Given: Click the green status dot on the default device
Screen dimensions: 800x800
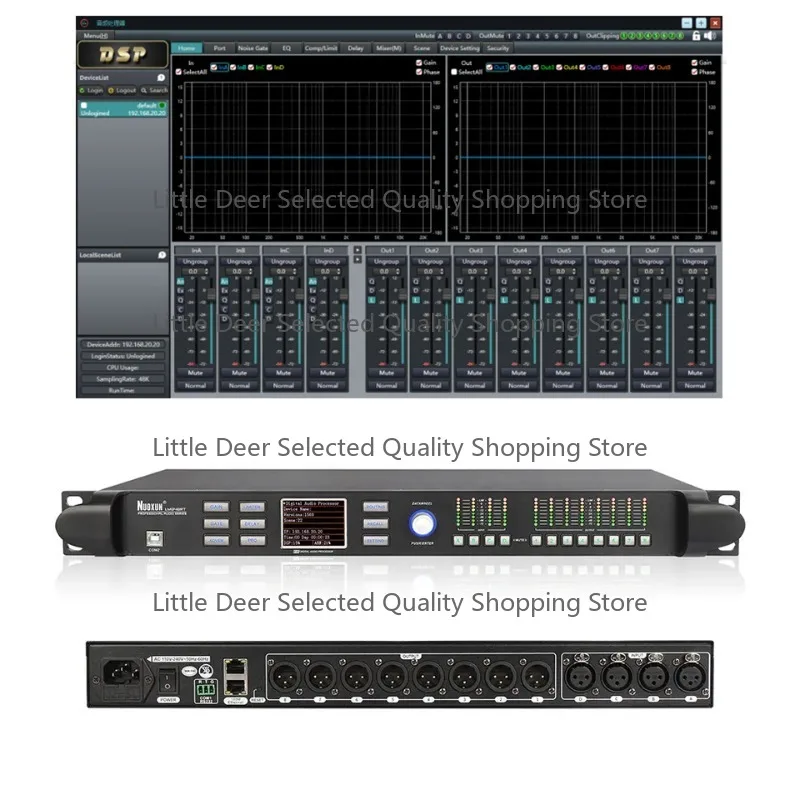Looking at the screenshot, I should tap(161, 106).
